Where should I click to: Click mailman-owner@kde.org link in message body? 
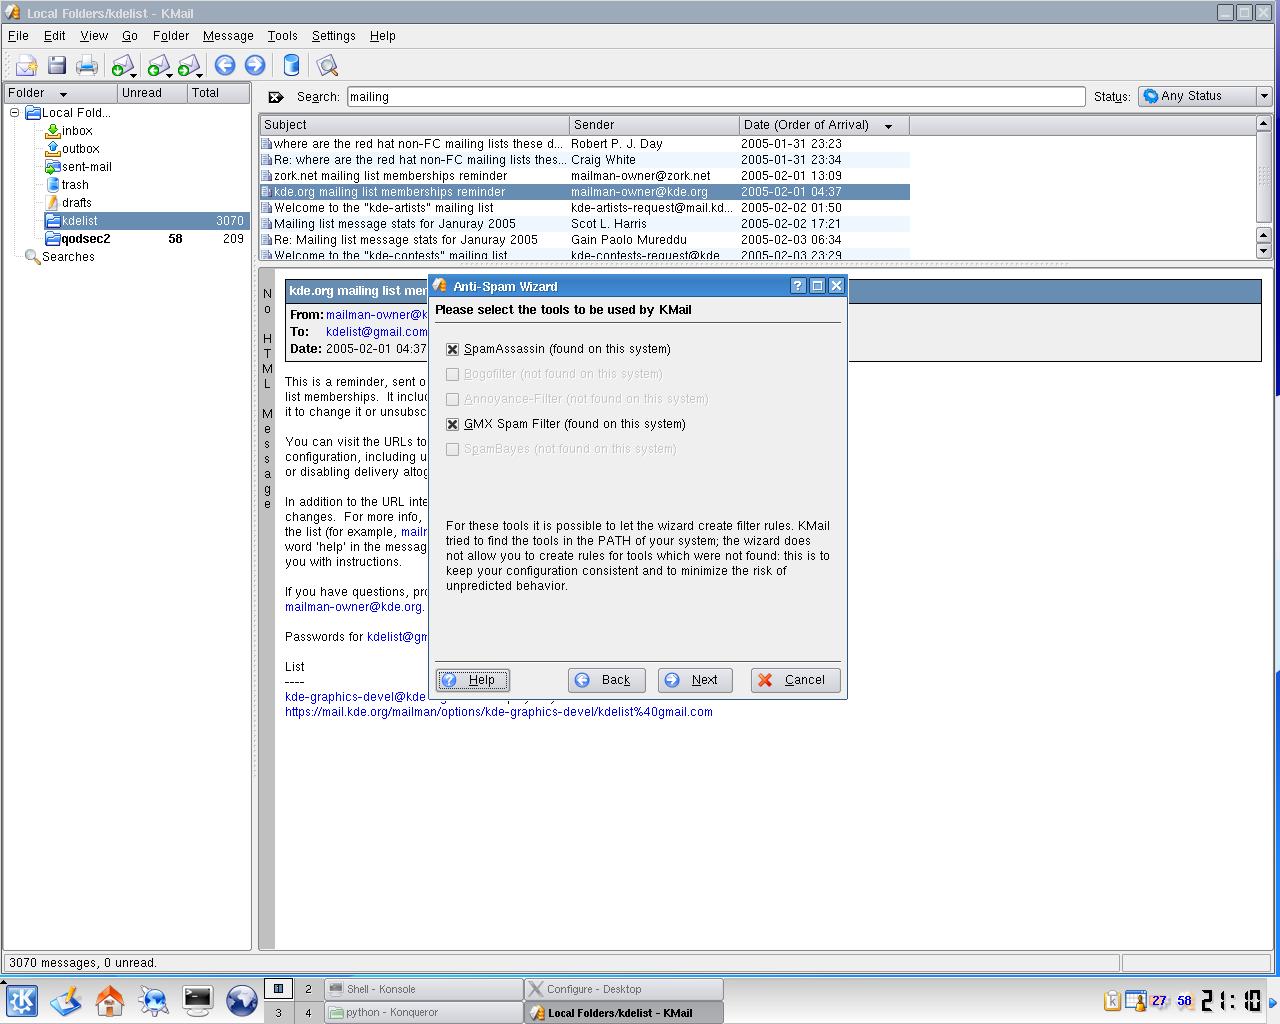click(354, 607)
